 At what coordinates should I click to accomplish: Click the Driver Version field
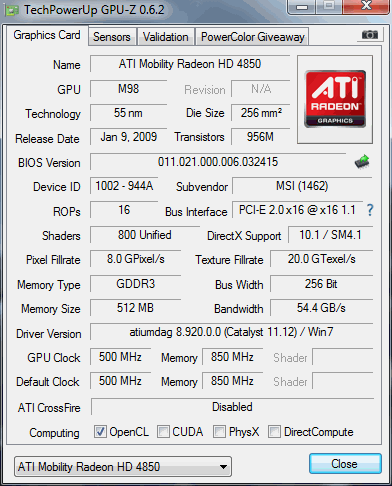[231, 332]
